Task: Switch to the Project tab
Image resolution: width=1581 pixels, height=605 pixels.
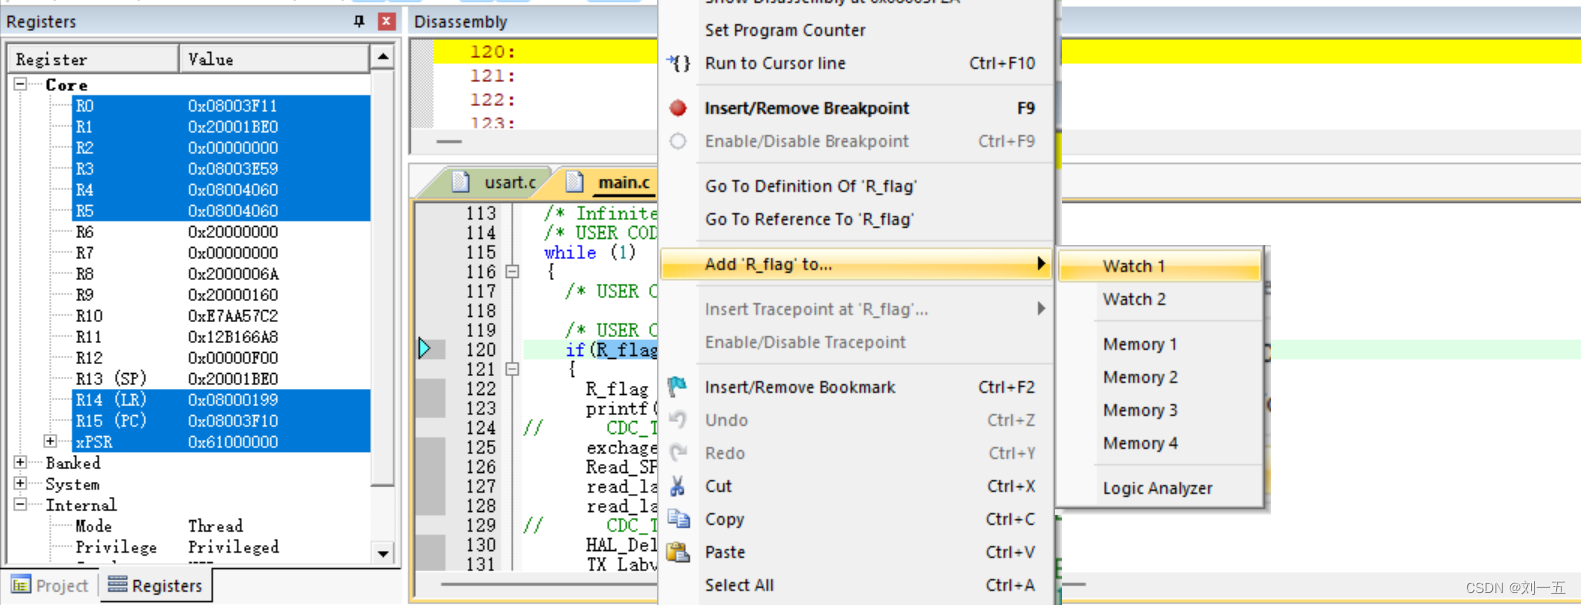Action: pos(50,586)
